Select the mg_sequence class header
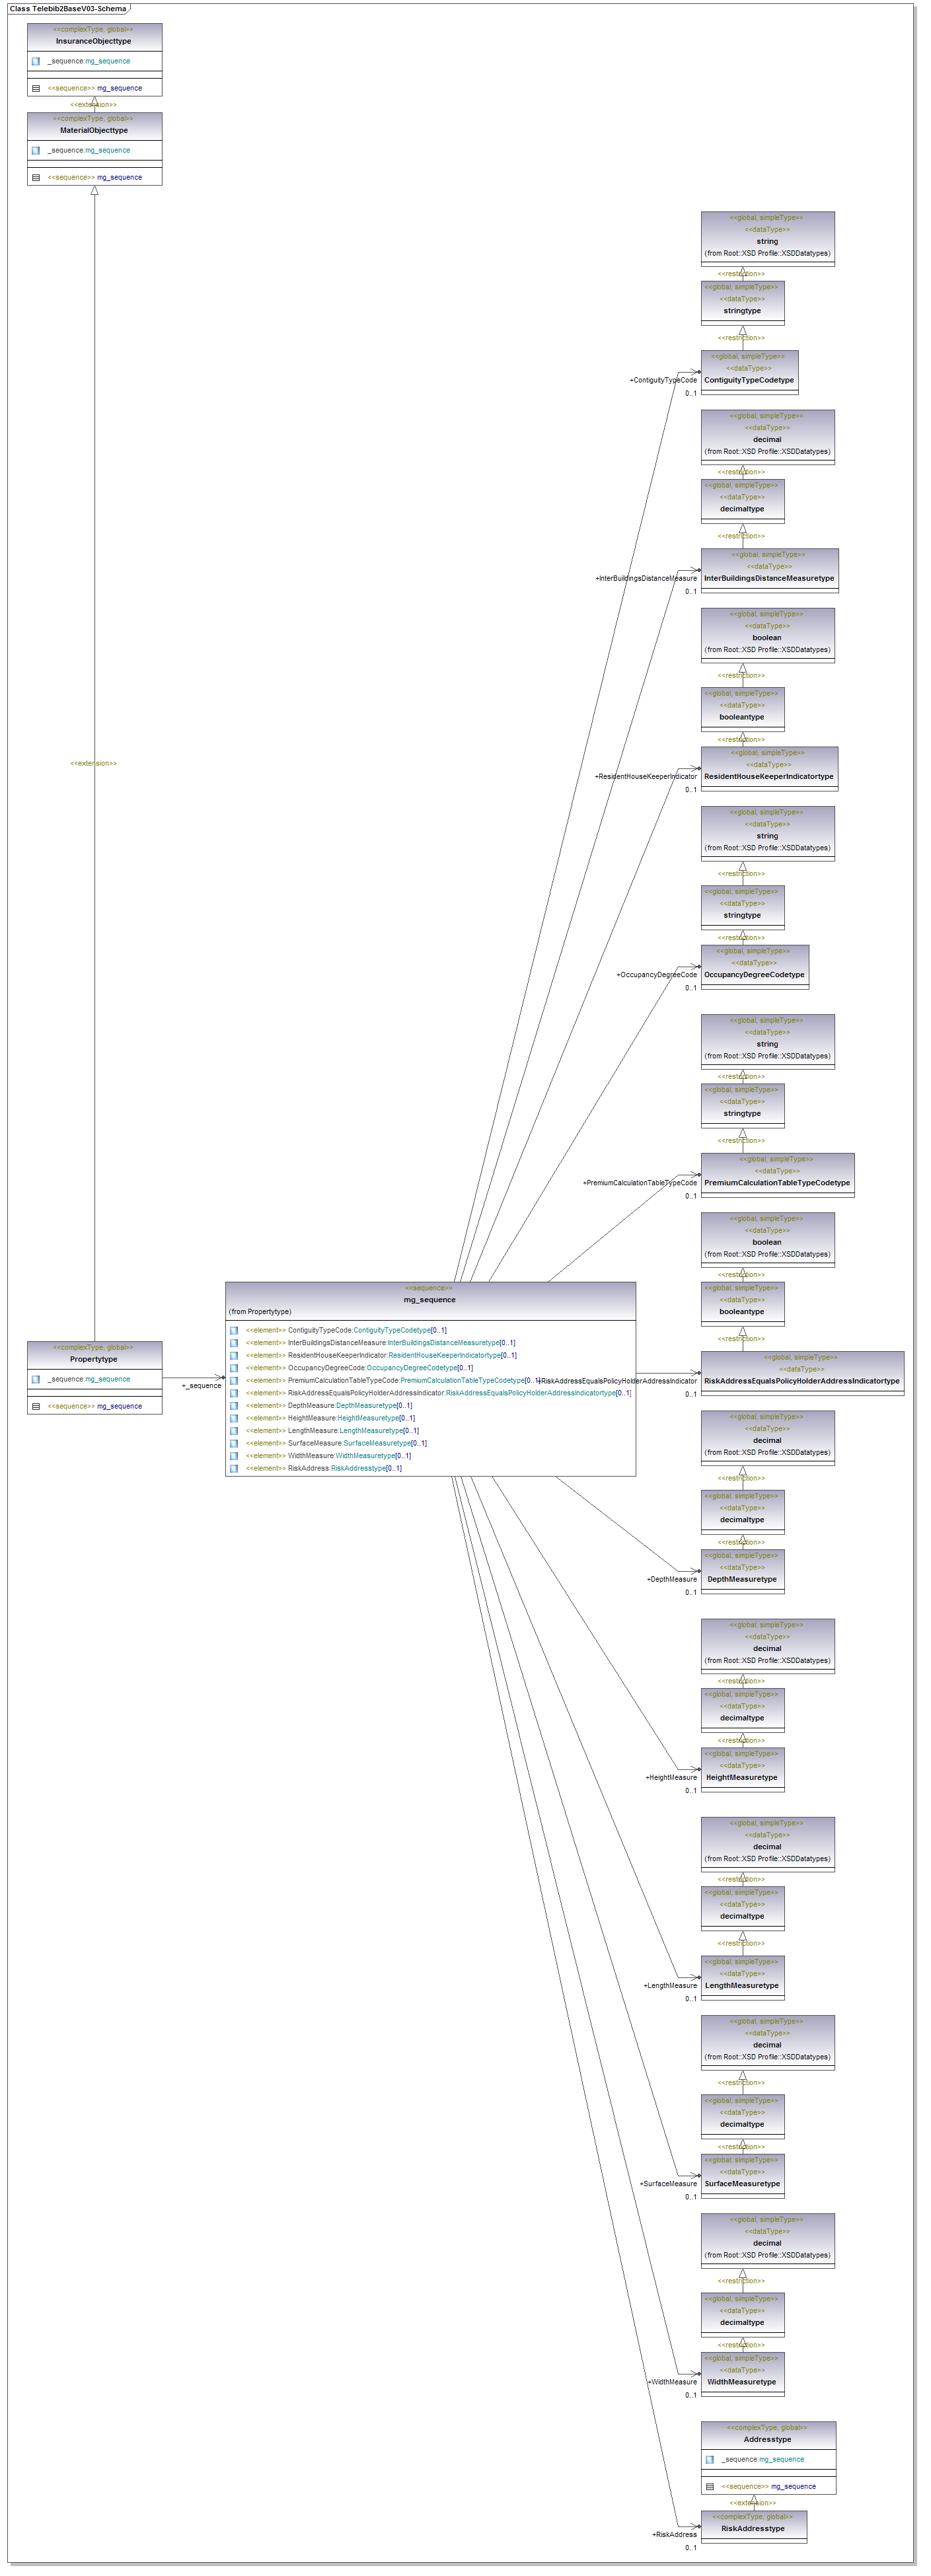The width and height of the screenshot is (931, 2576). [430, 1299]
